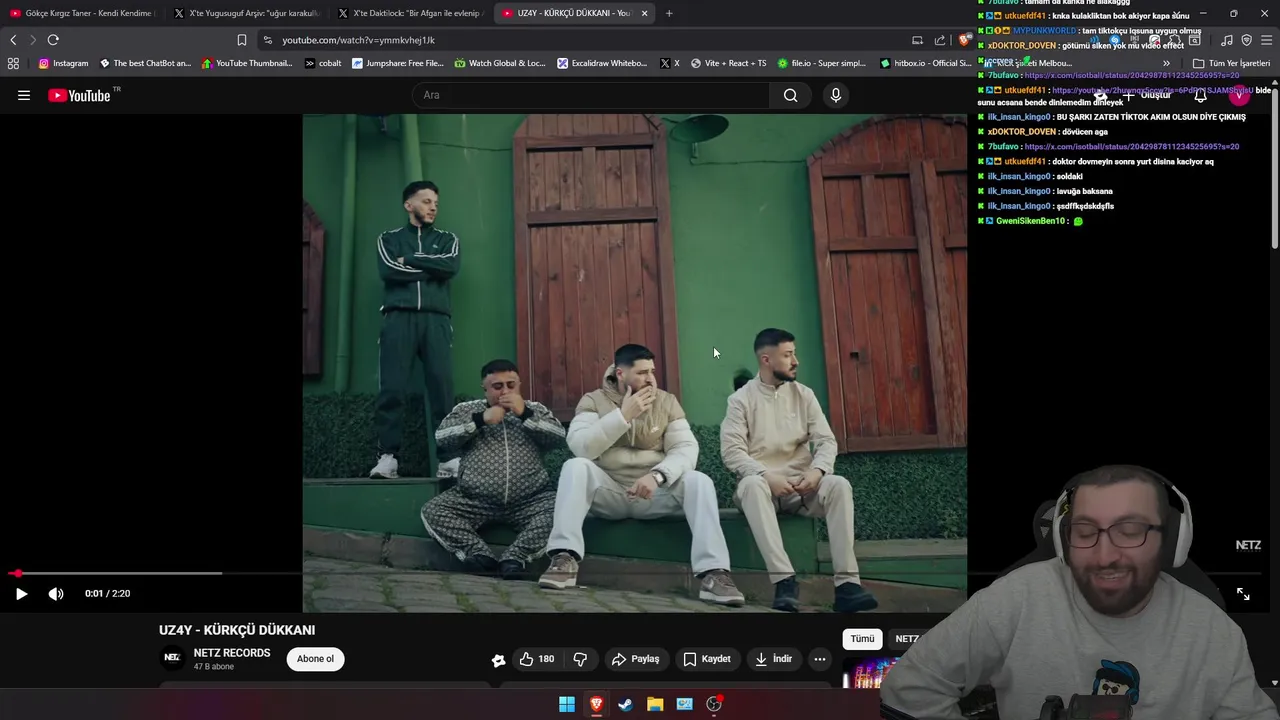Download the video with İndir button
Image resolution: width=1280 pixels, height=720 pixels.
[x=773, y=659]
